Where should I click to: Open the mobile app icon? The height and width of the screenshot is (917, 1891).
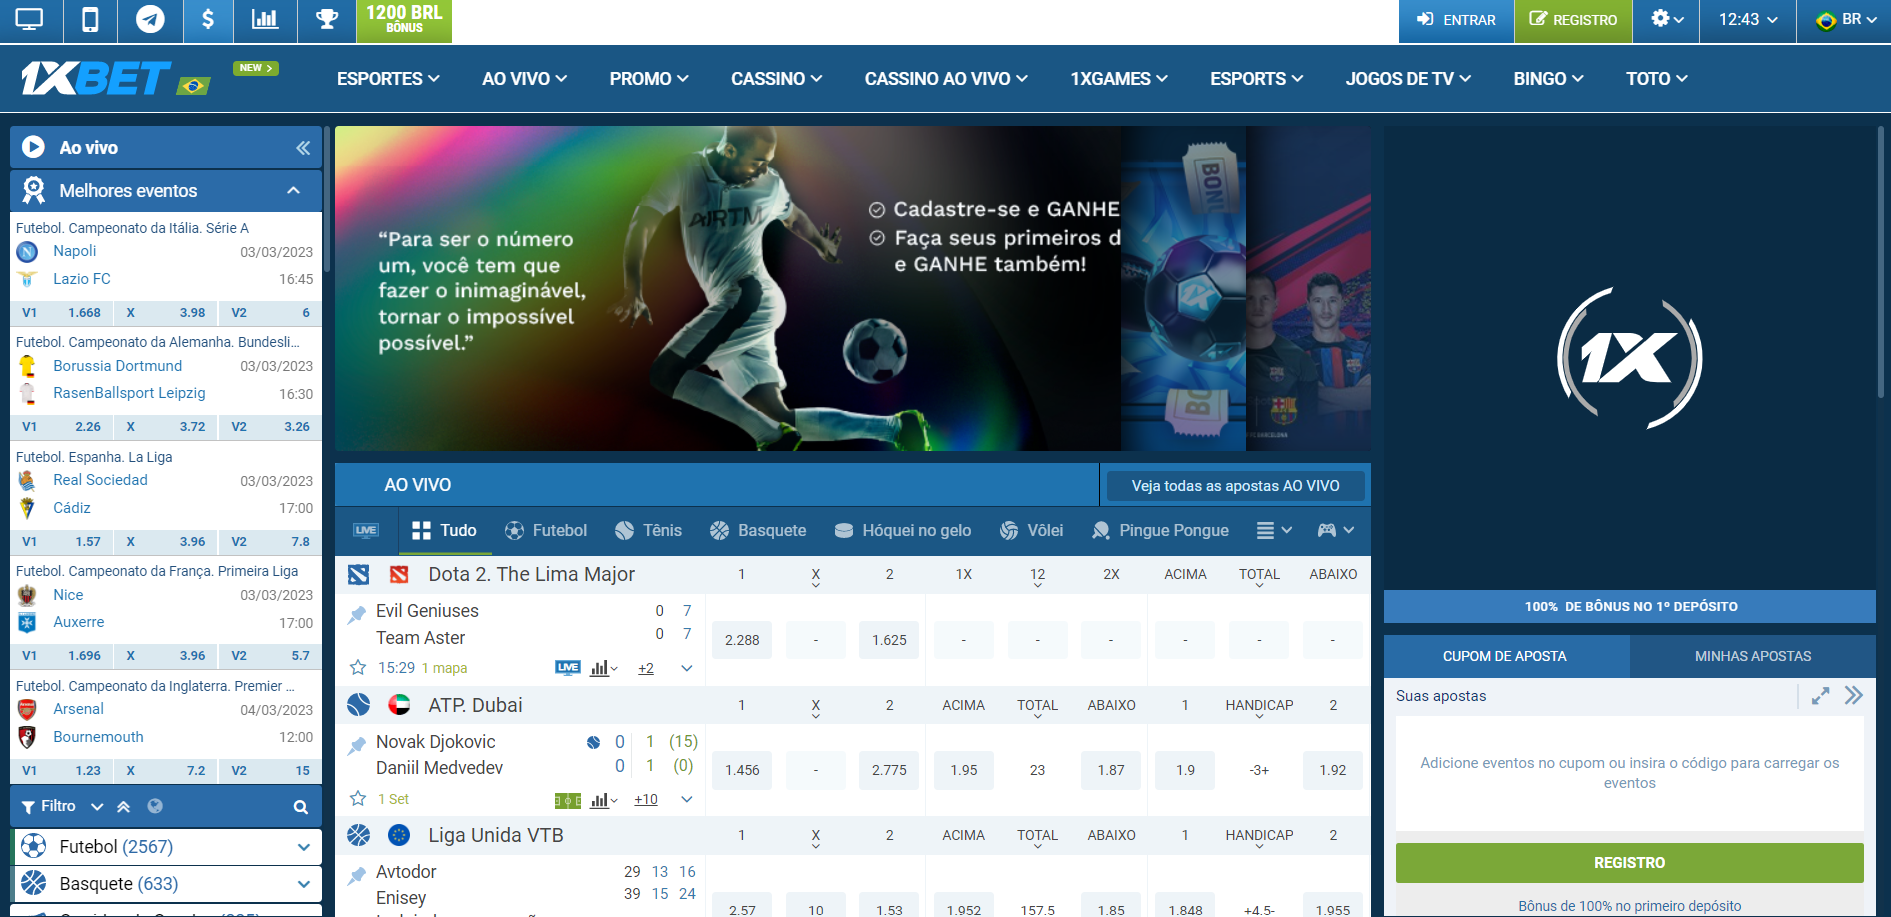[90, 20]
